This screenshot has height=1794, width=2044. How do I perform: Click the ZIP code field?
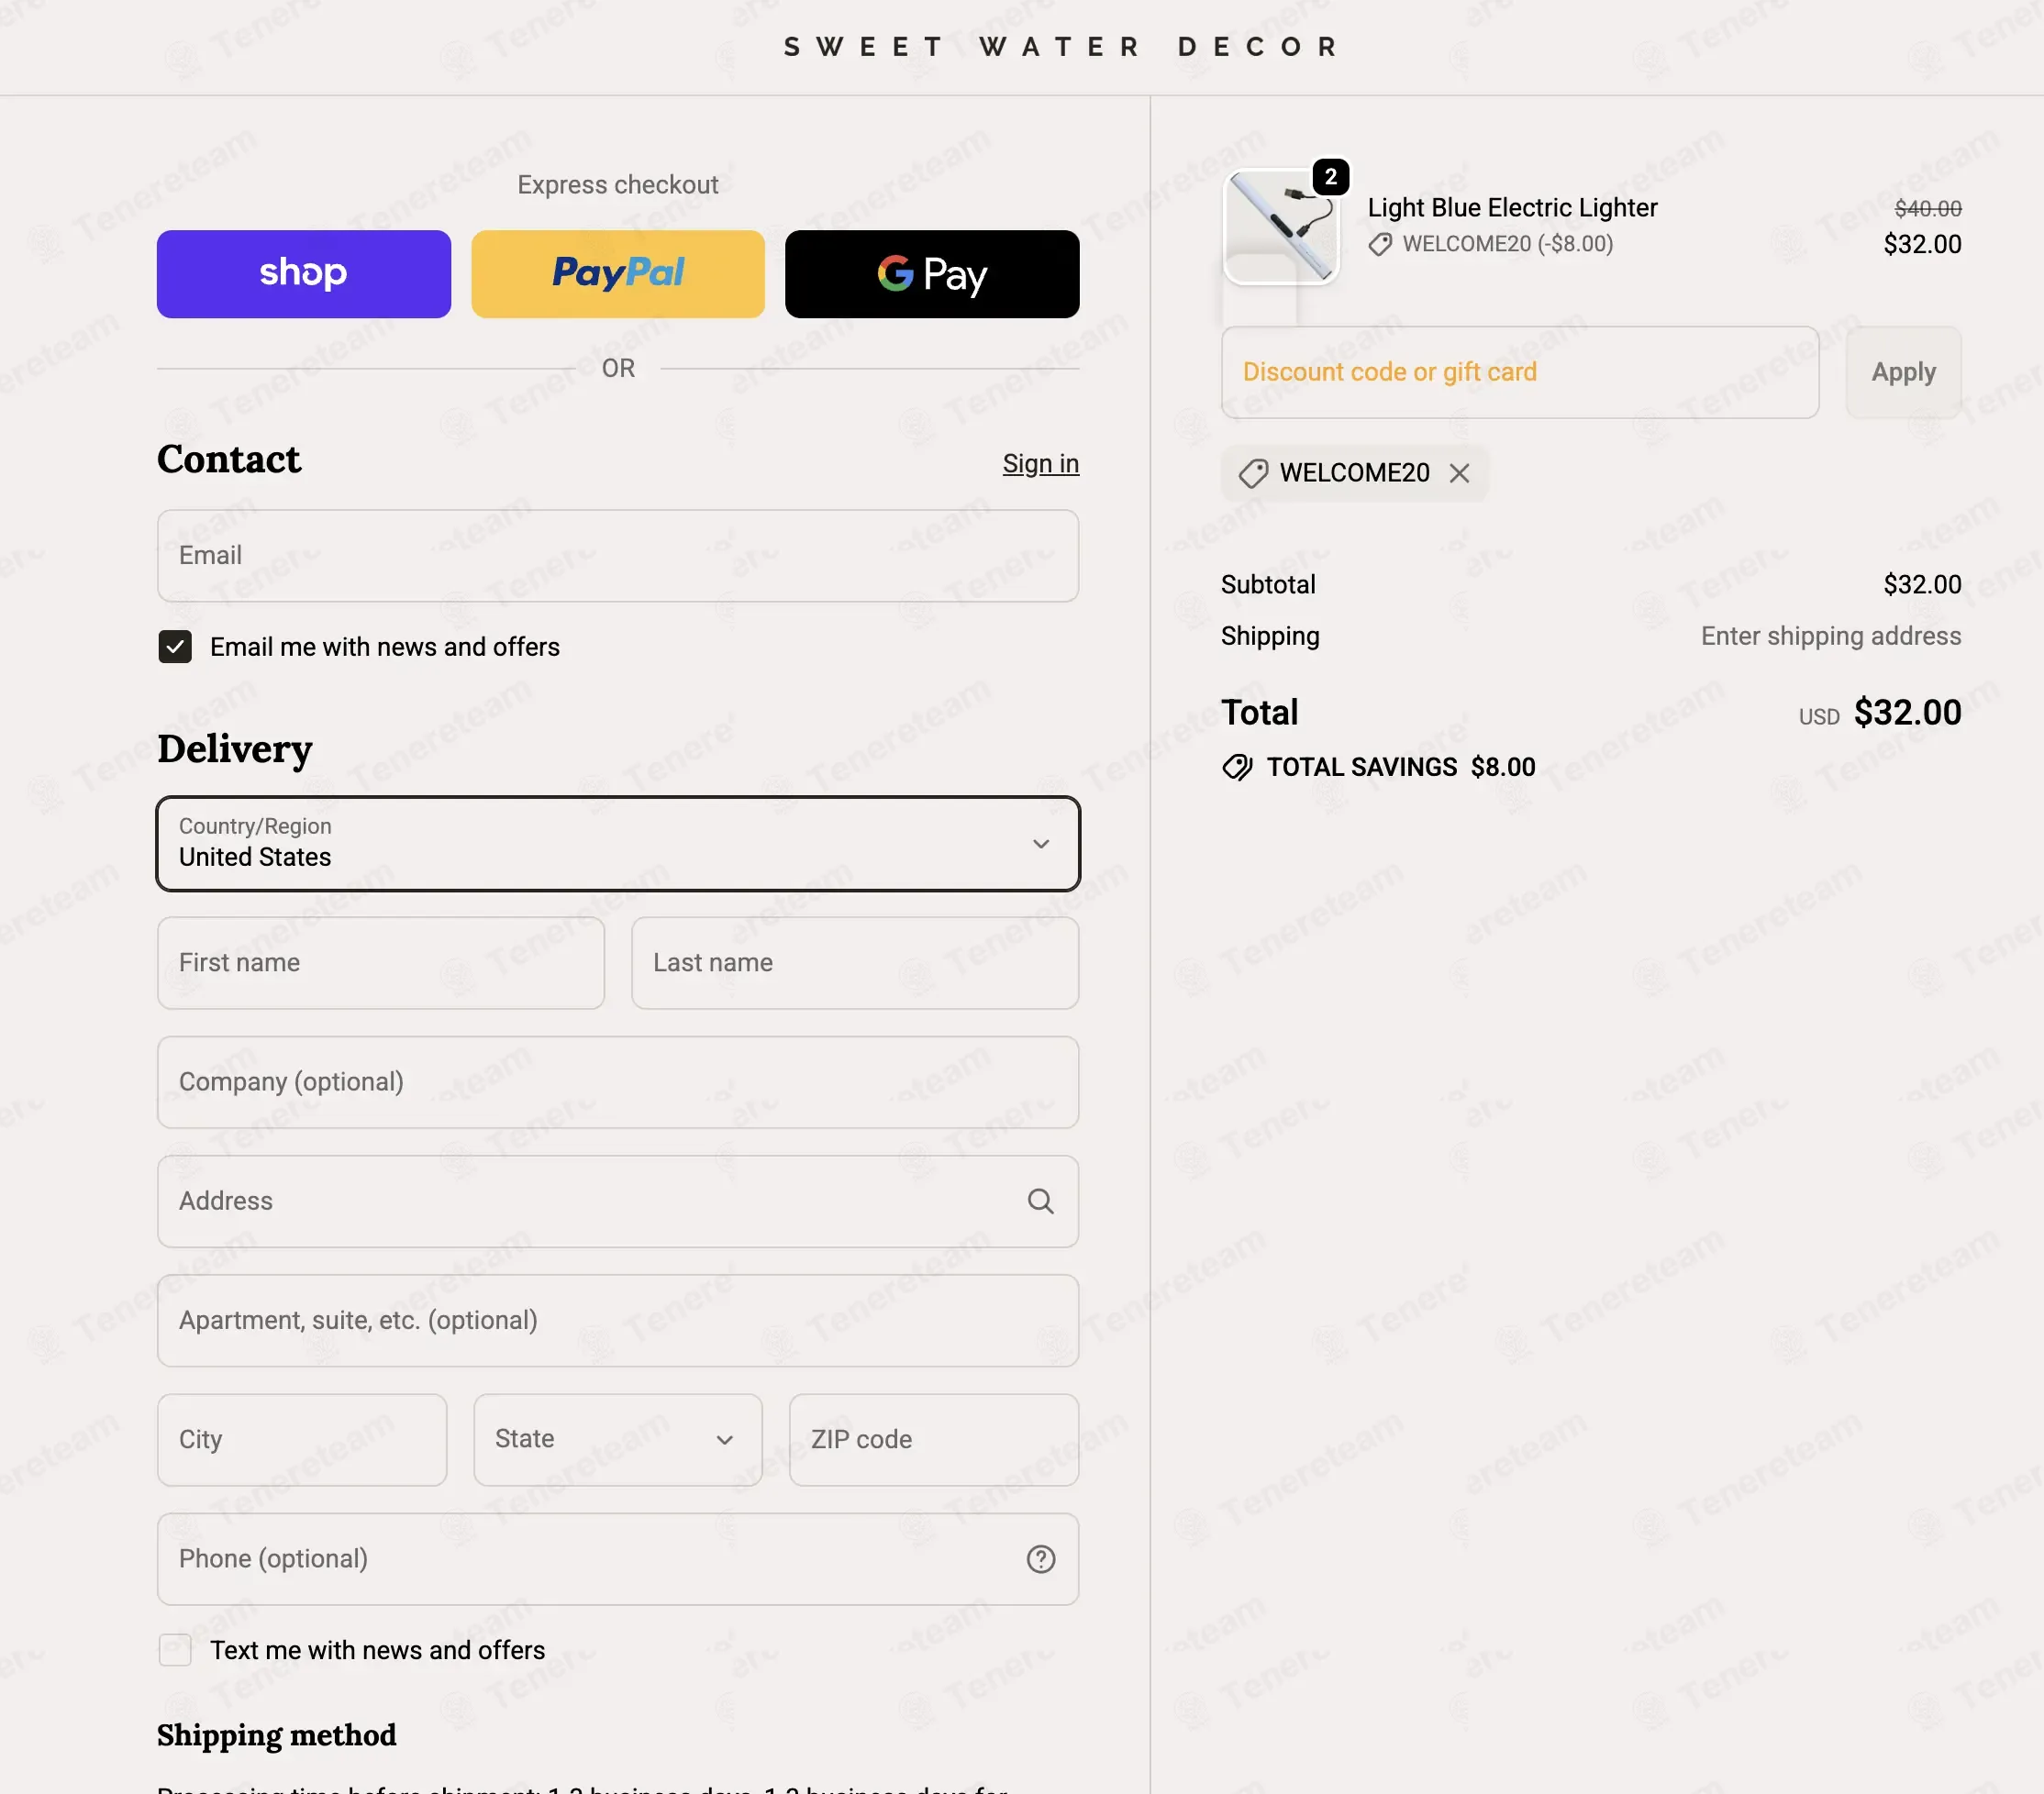point(934,1439)
